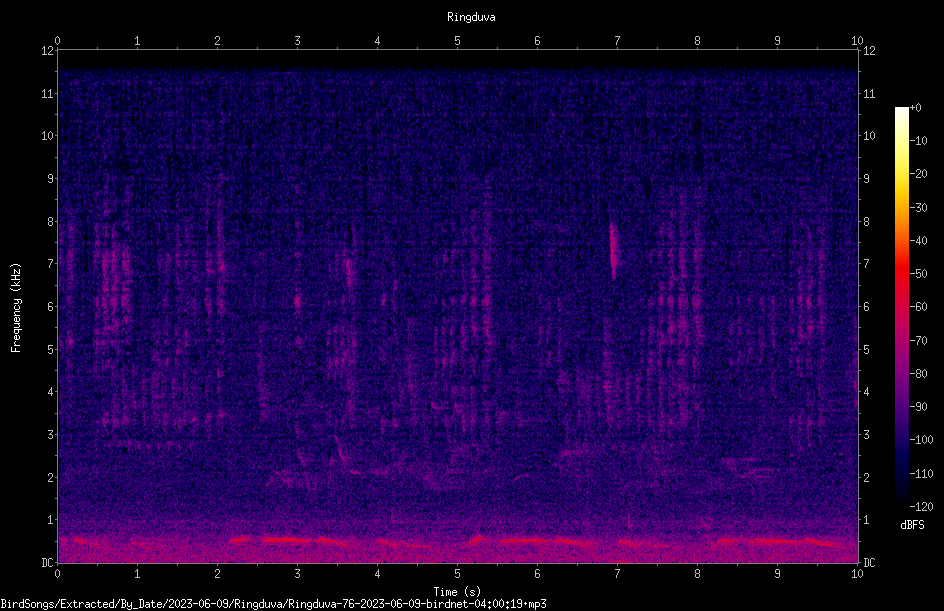Click the Time (s) axis label
Viewport: 944px width, 611px height.
pyautogui.click(x=457, y=592)
